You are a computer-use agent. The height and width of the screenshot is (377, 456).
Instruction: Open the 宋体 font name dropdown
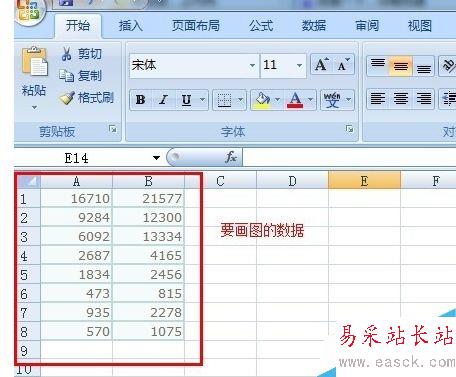(x=252, y=65)
